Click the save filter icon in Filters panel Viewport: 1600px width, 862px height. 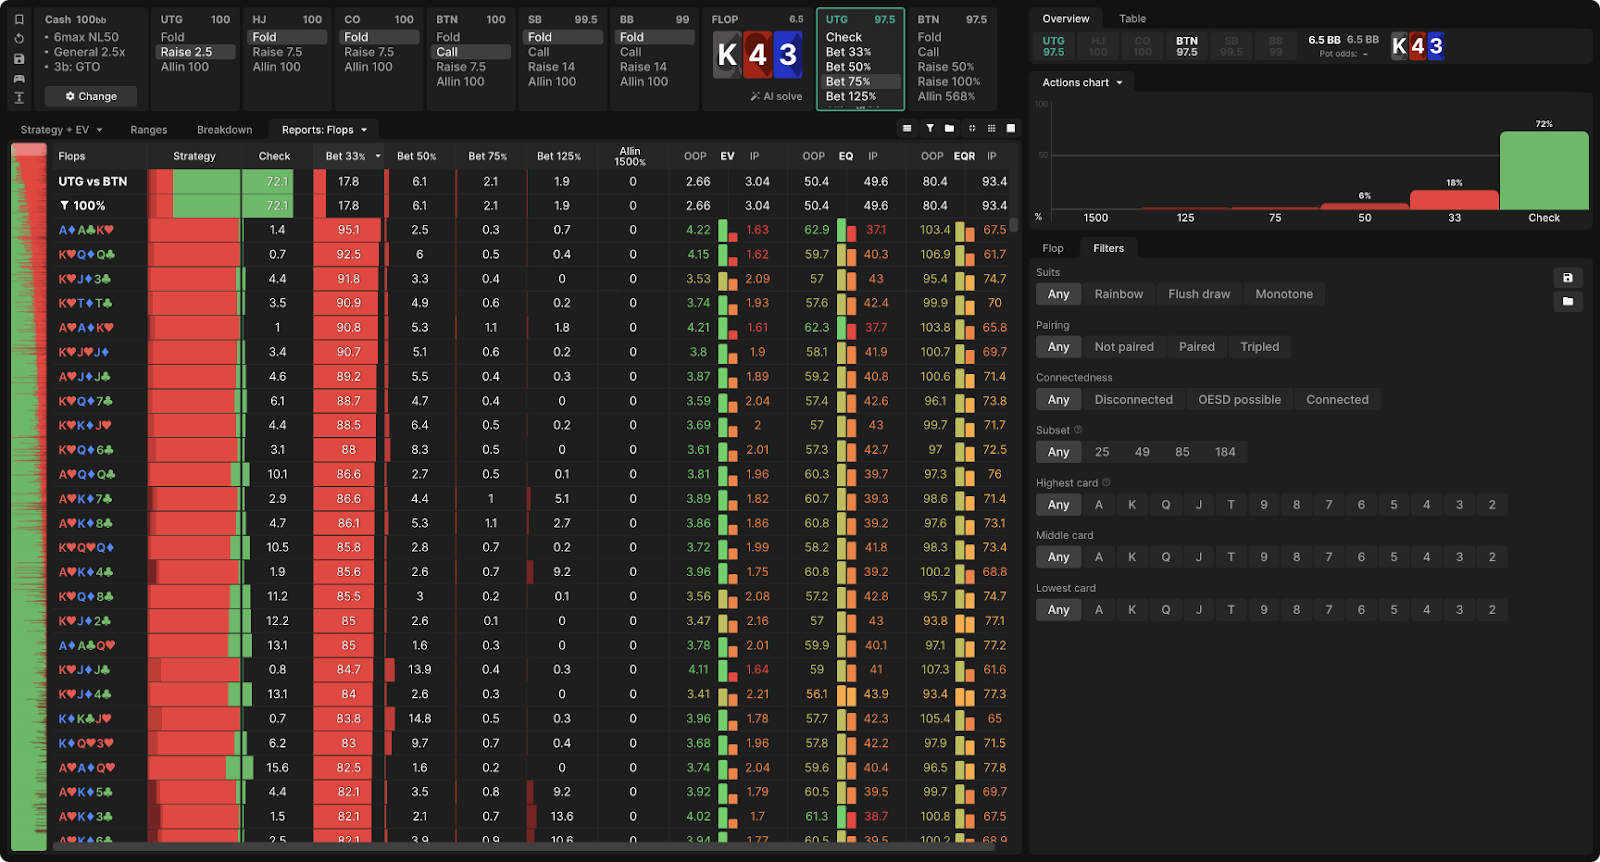(x=1567, y=278)
